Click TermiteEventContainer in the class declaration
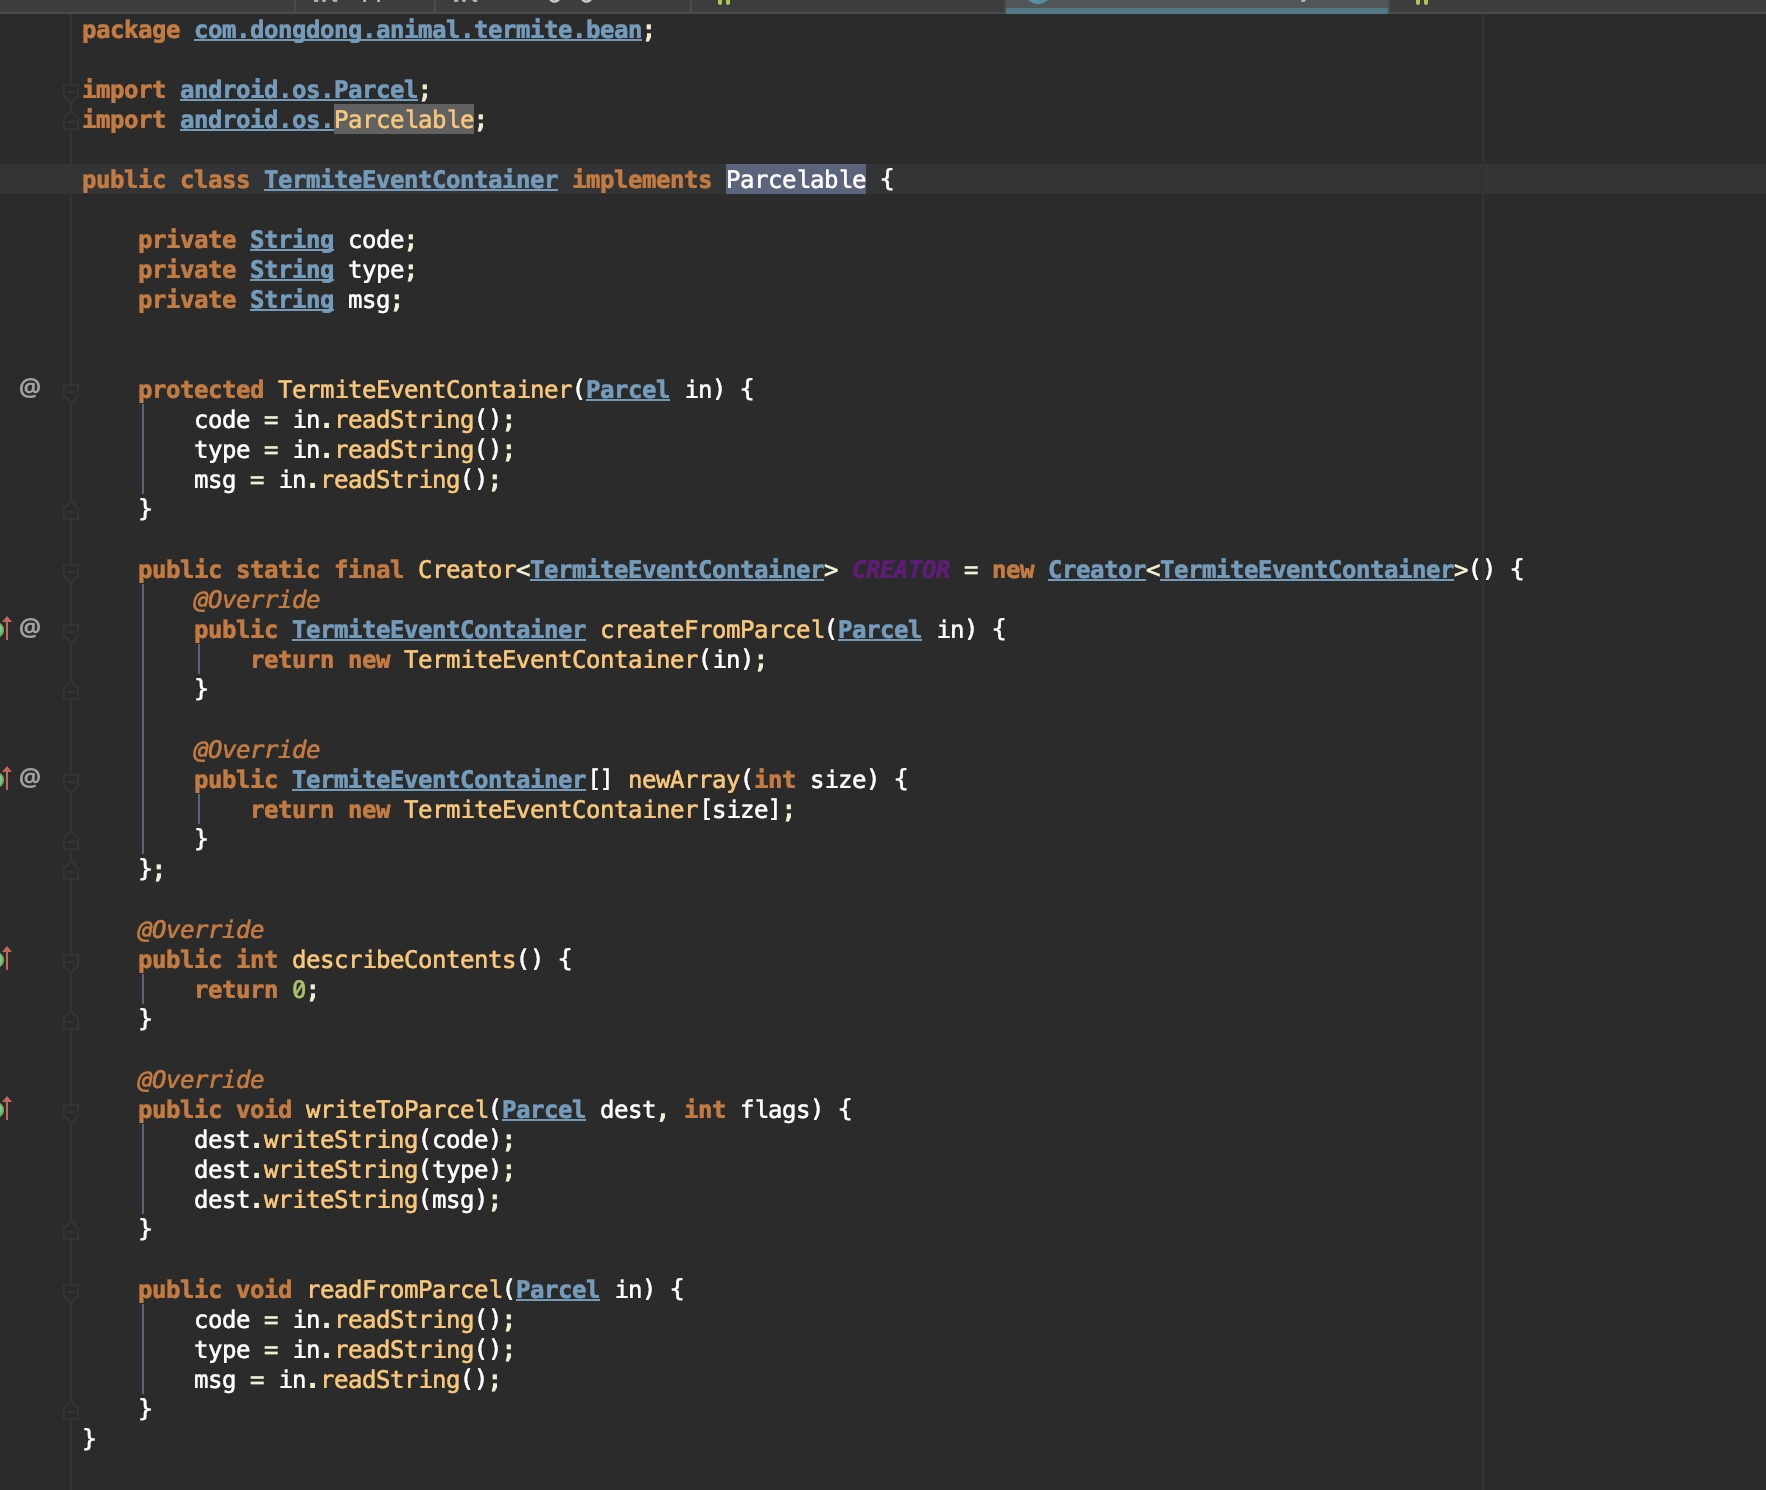This screenshot has width=1766, height=1490. [411, 180]
